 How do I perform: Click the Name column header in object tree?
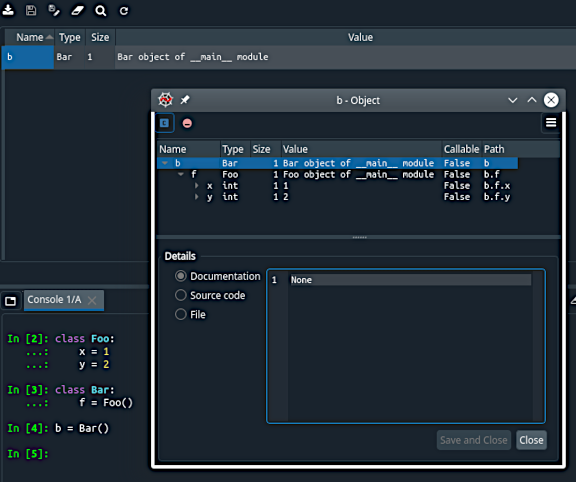(x=188, y=149)
